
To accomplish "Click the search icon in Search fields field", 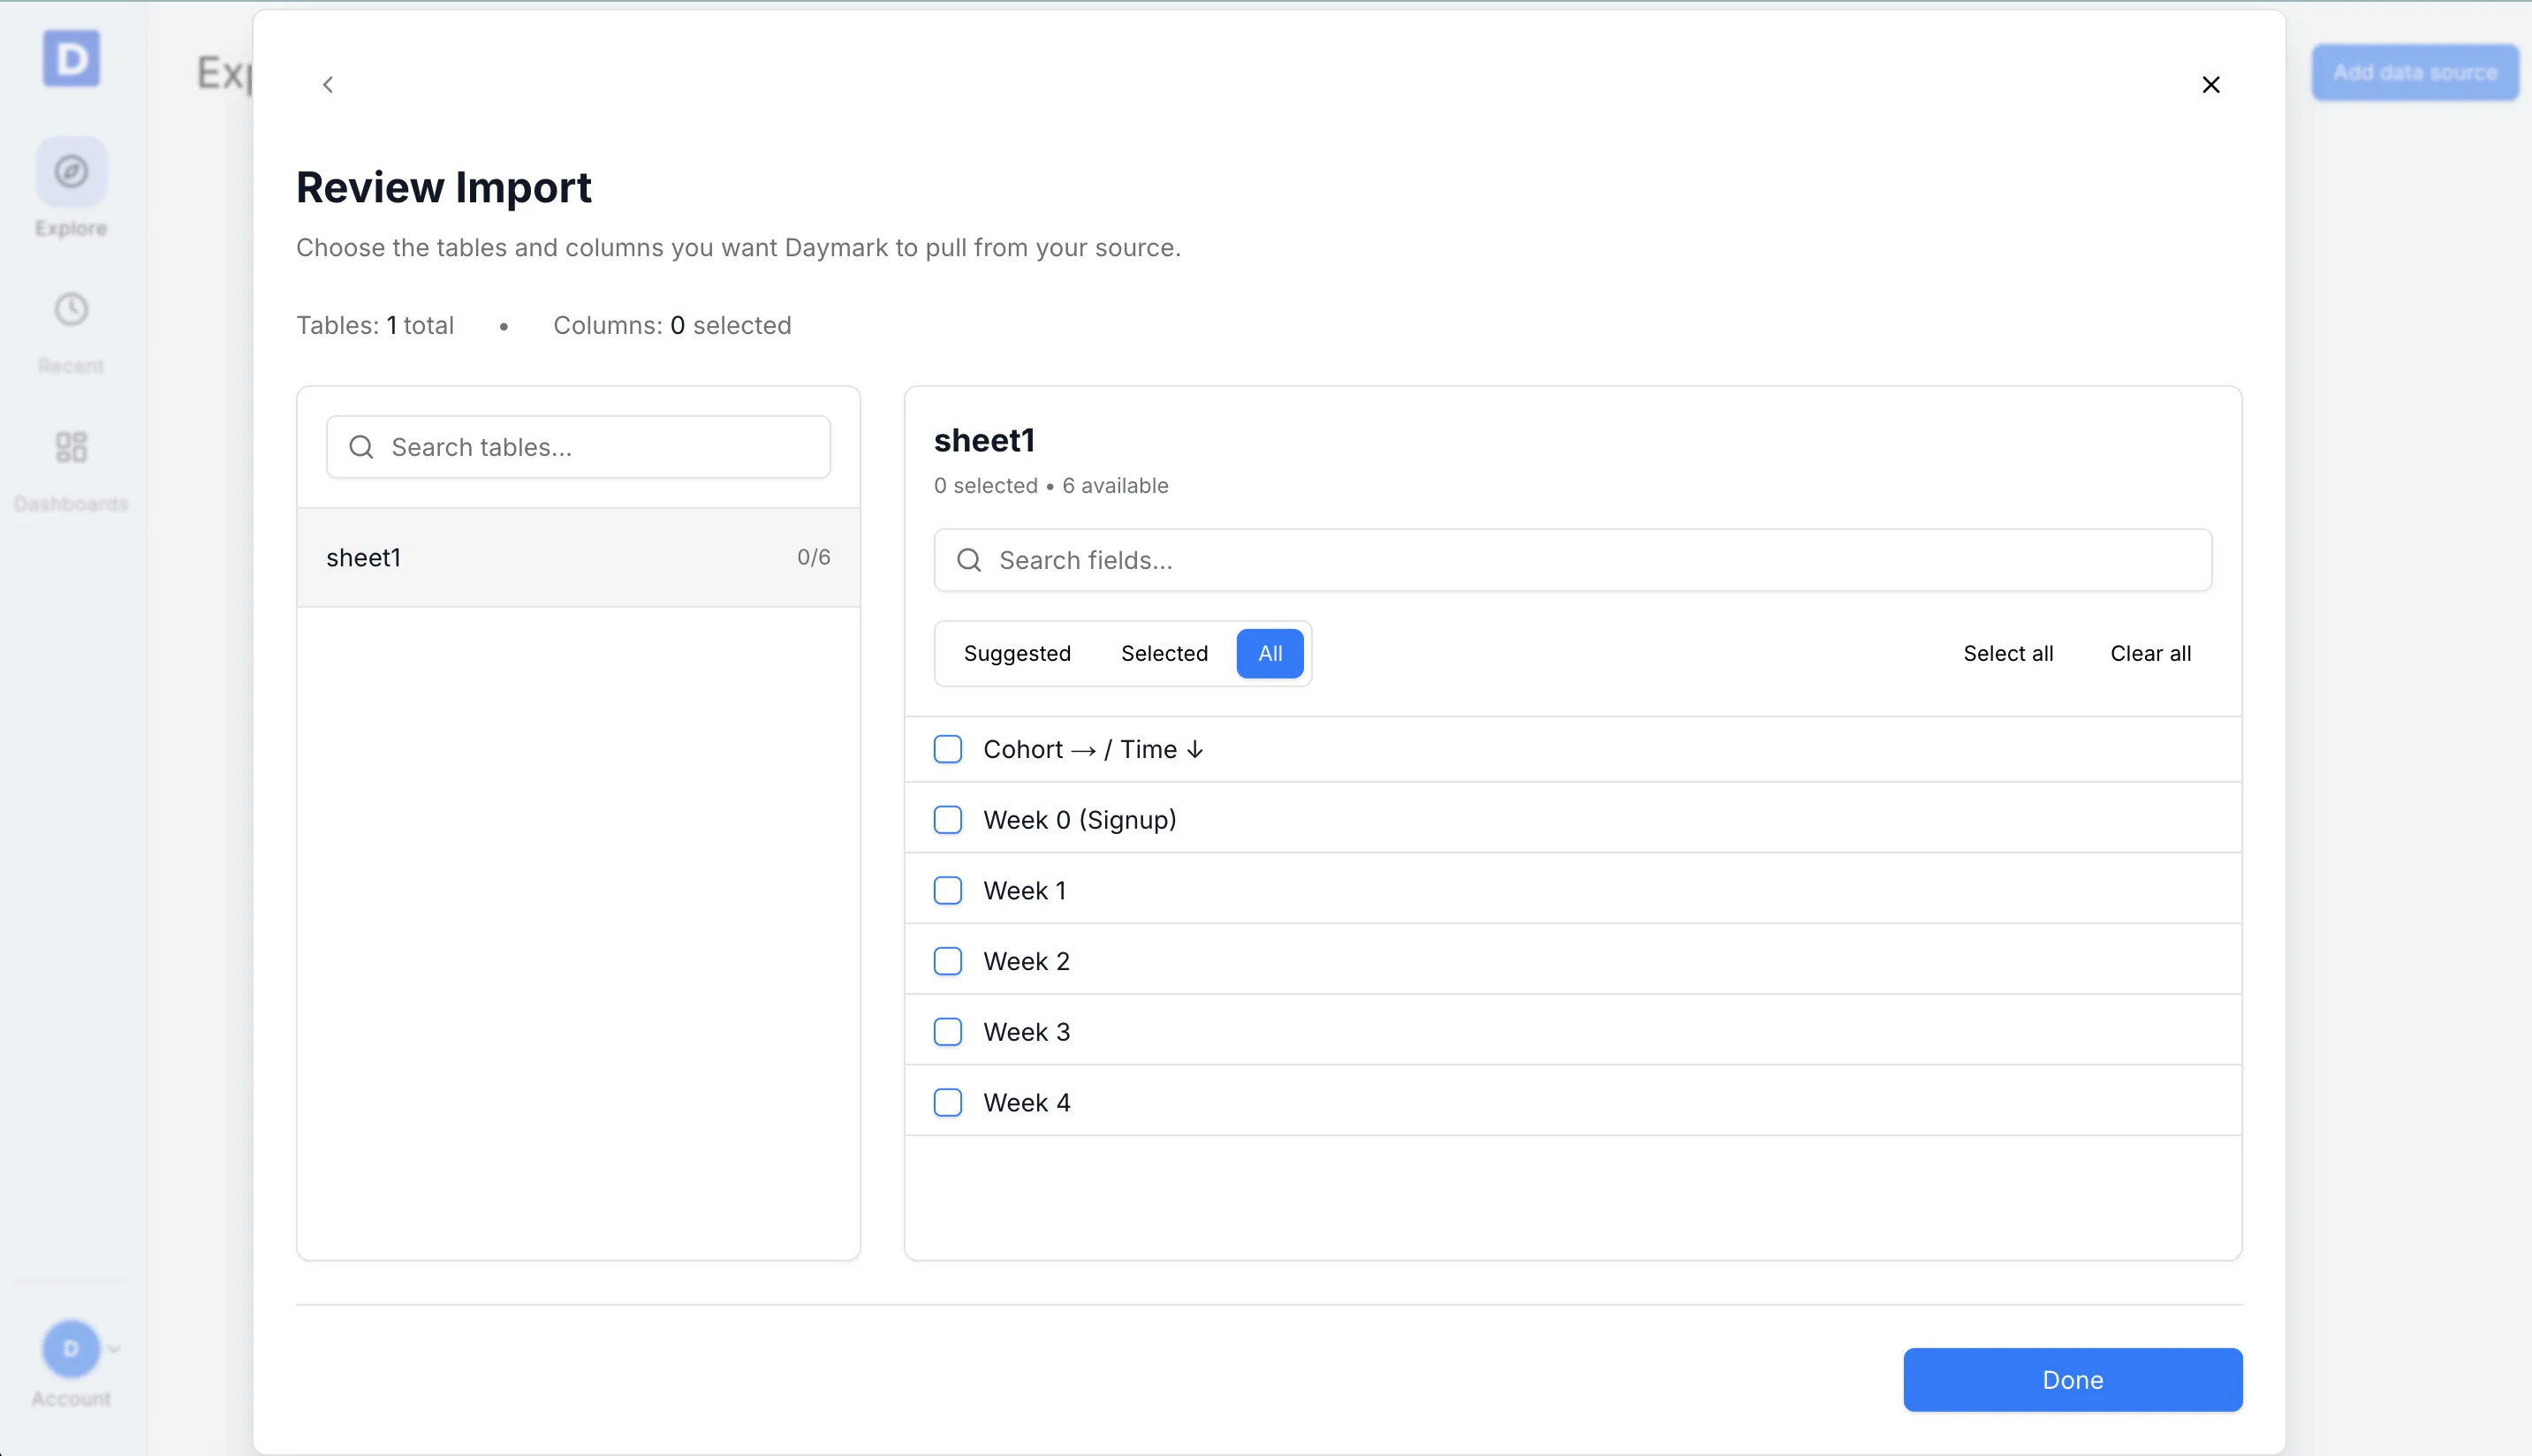I will 968,560.
